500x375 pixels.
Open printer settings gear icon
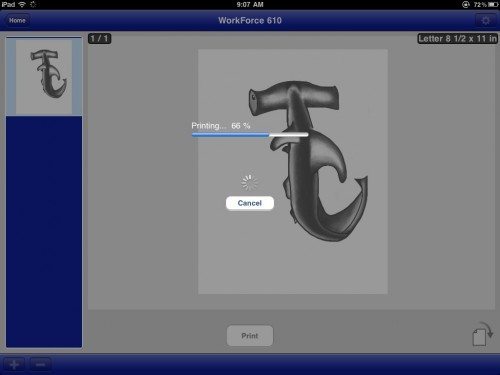tap(486, 21)
